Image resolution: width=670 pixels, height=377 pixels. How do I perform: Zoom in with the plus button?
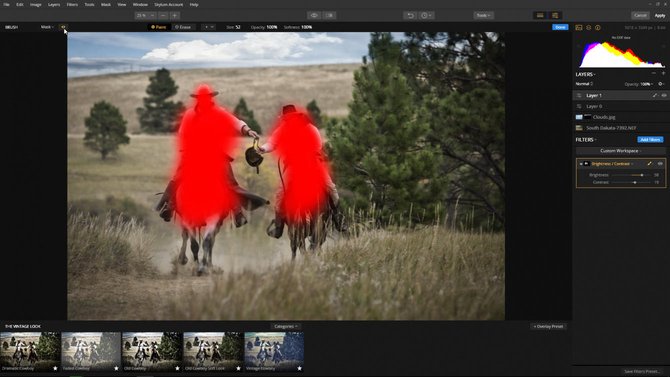point(175,15)
